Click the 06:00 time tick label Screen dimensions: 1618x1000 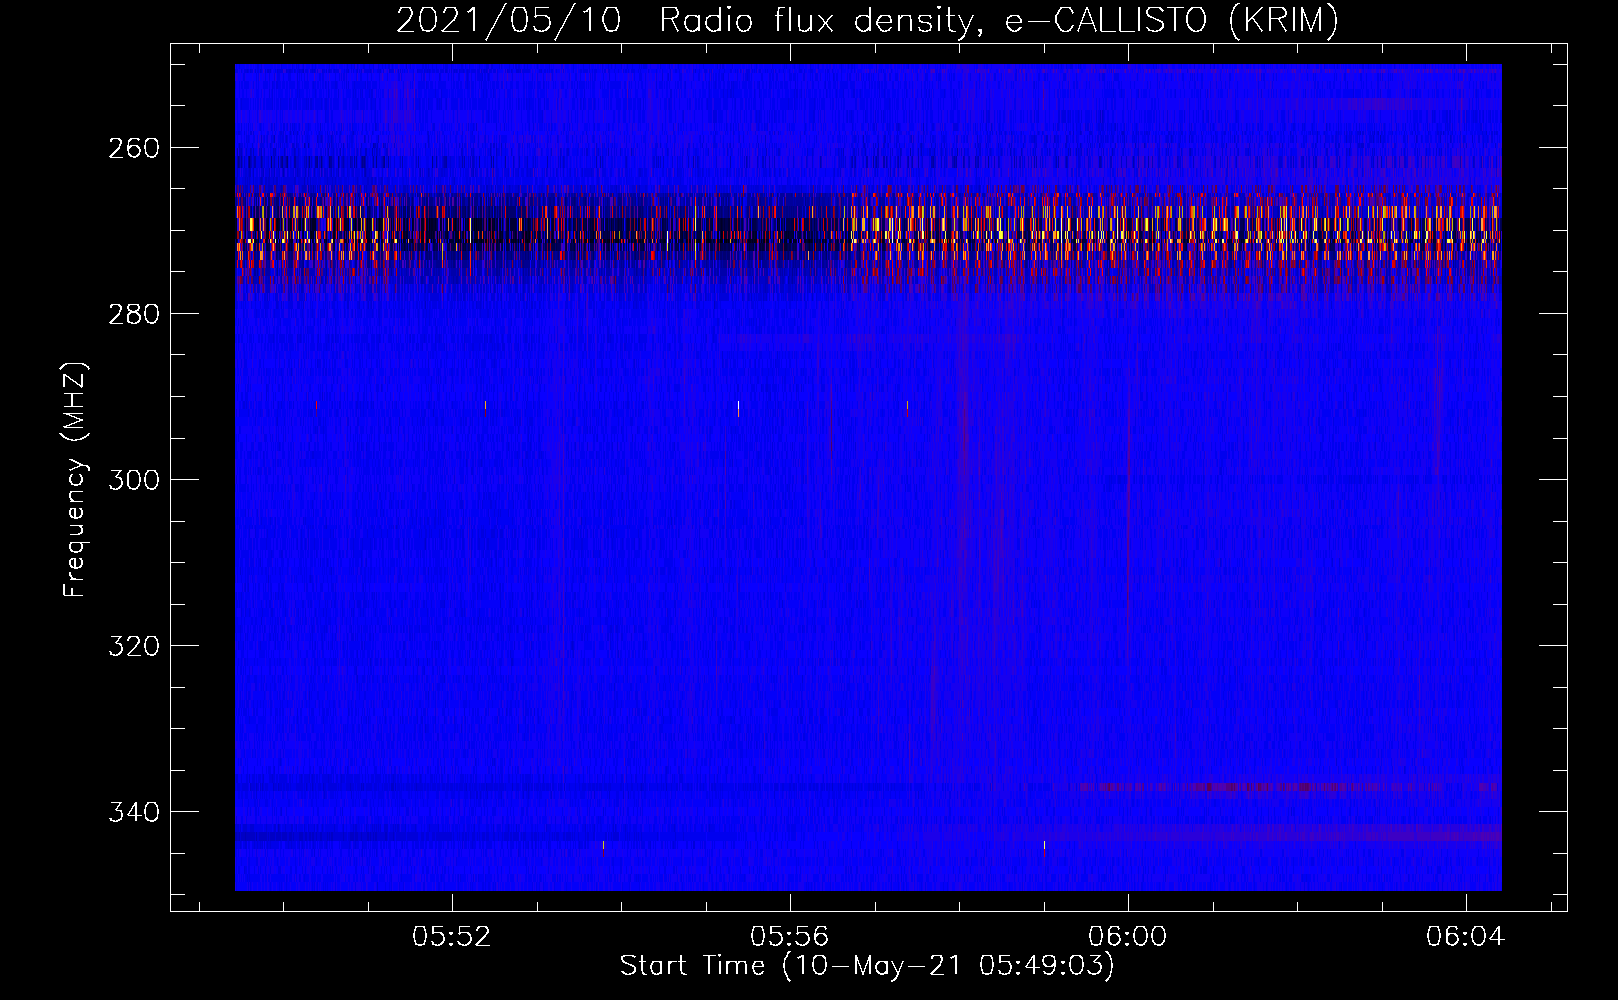(1128, 937)
